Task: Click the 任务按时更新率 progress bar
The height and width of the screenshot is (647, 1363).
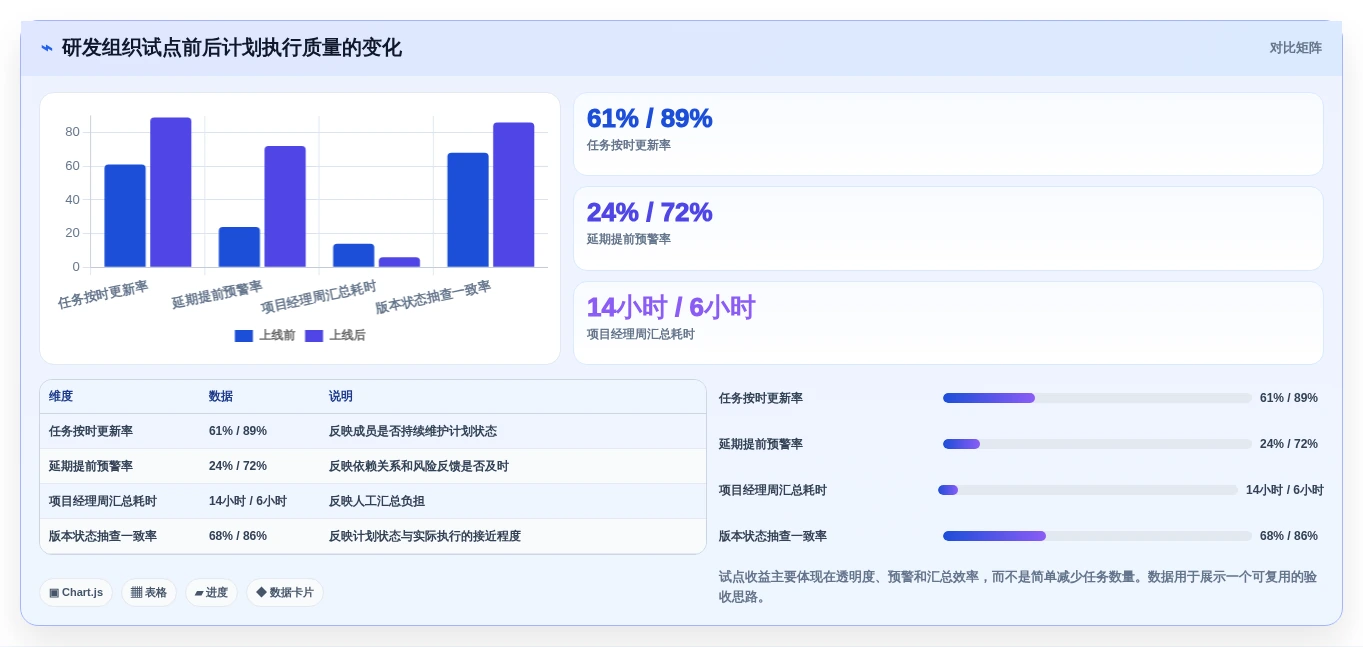Action: click(1097, 398)
